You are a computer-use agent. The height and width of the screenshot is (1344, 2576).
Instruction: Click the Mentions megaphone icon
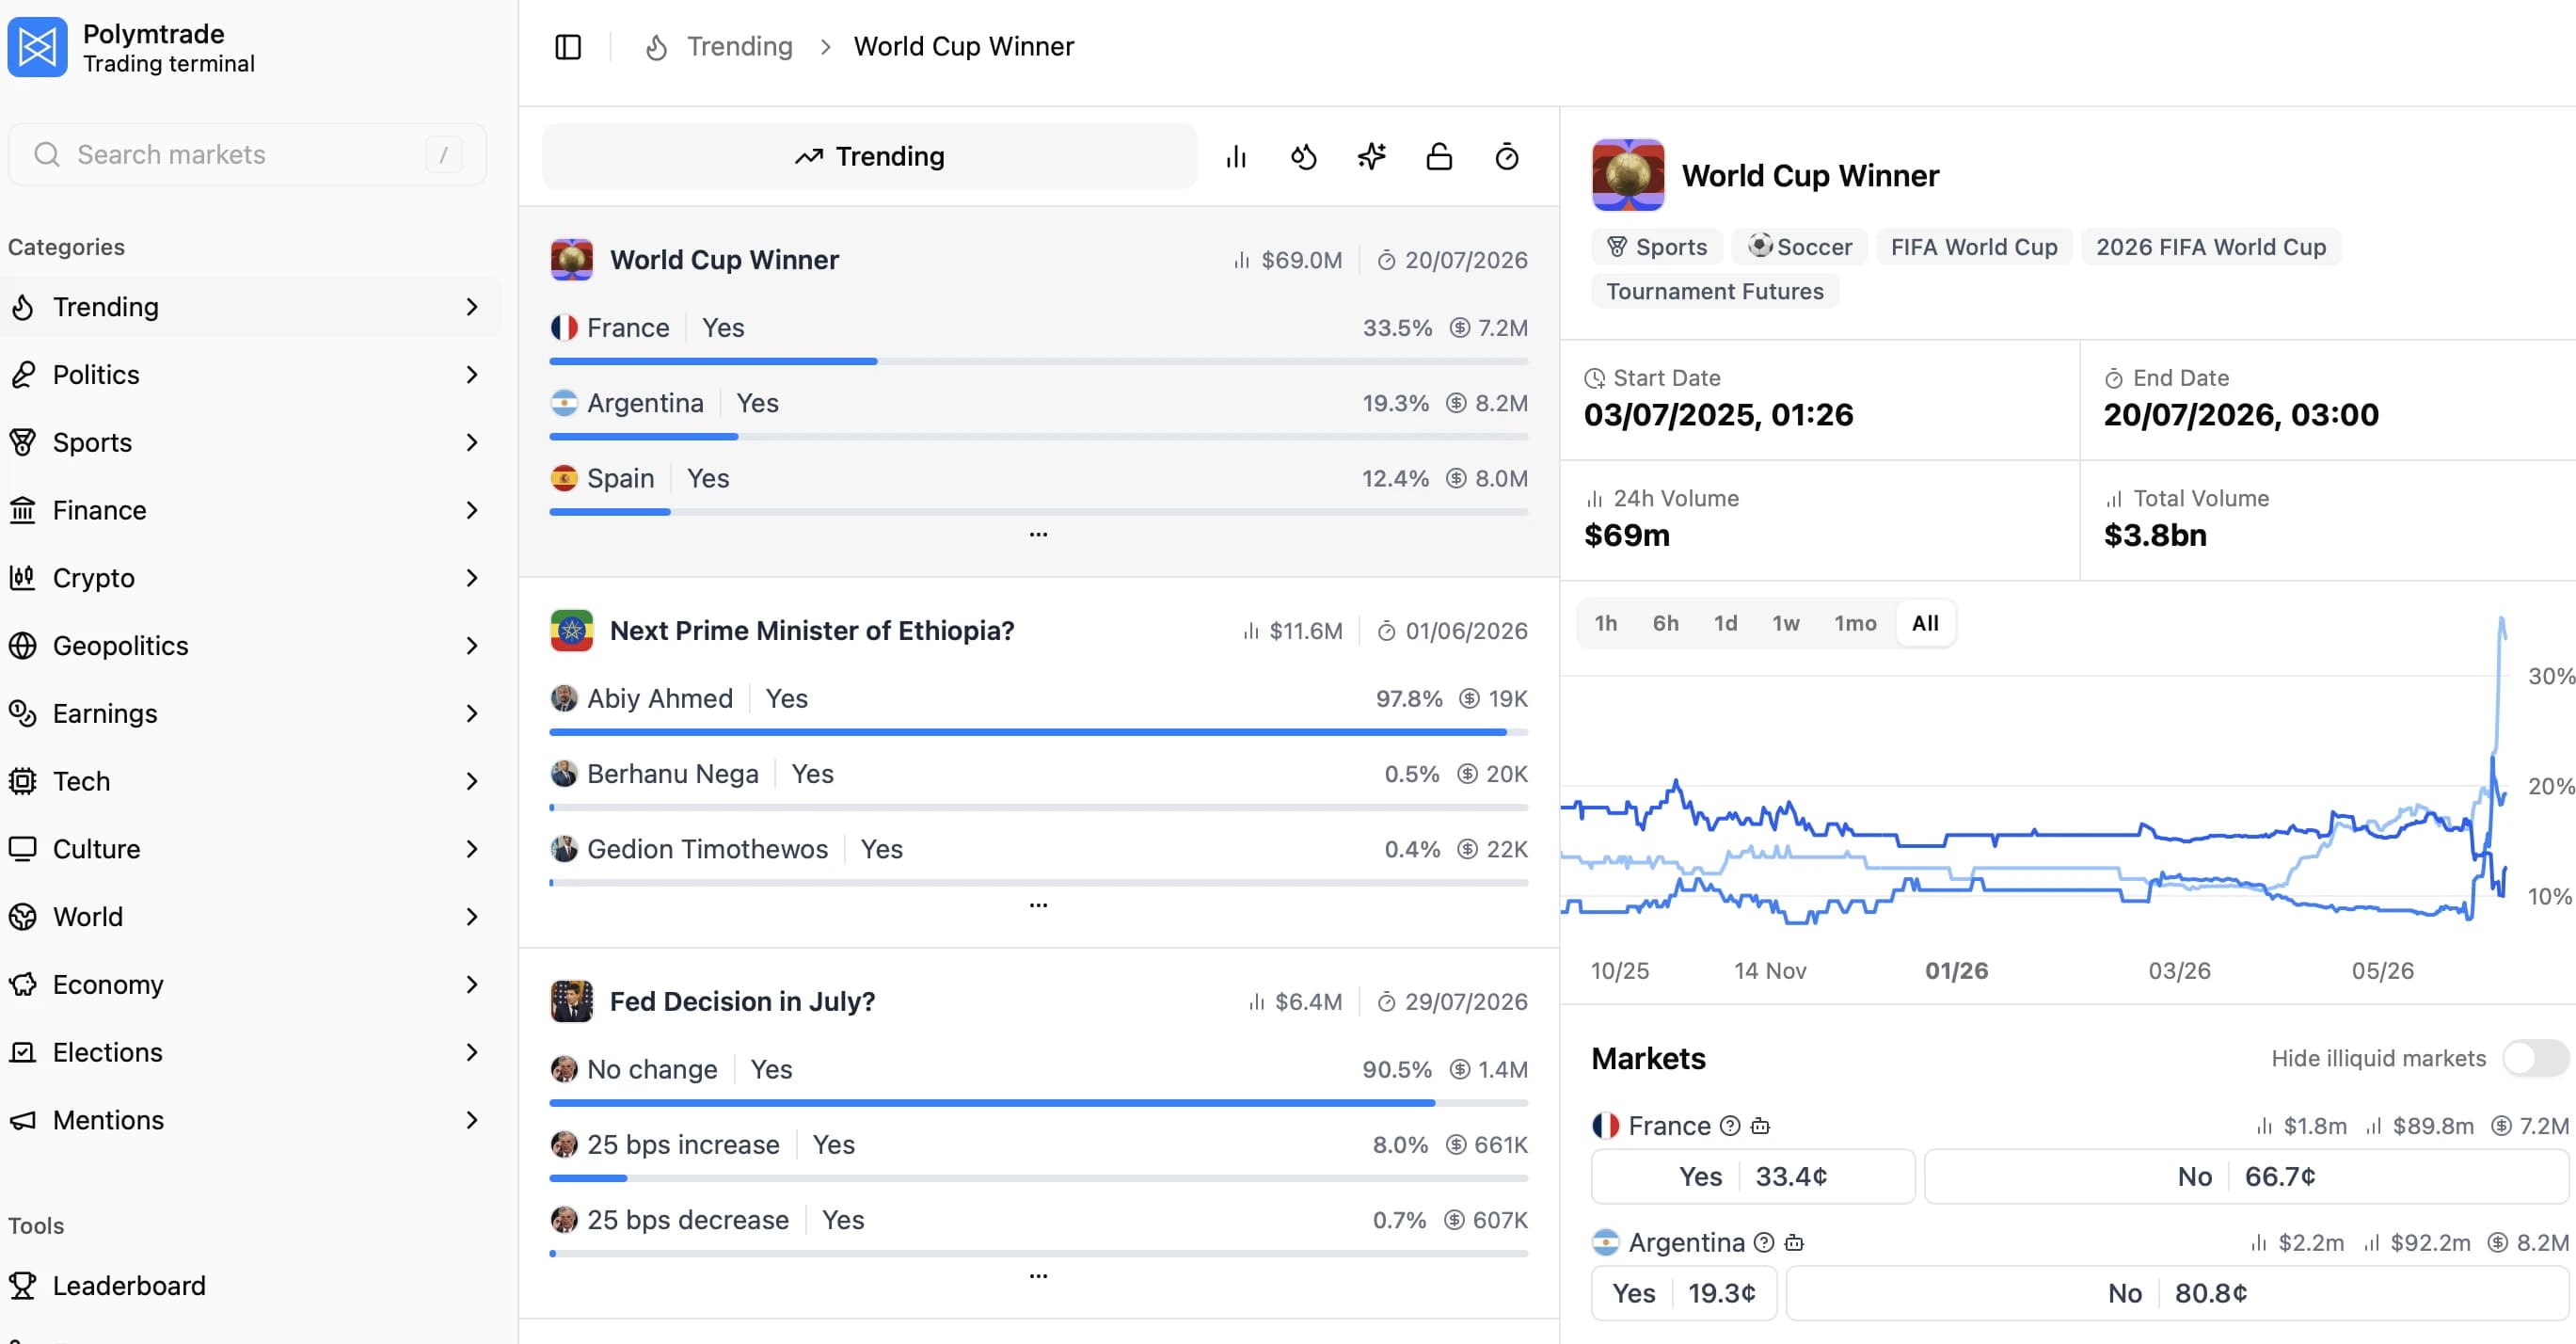[x=23, y=1120]
